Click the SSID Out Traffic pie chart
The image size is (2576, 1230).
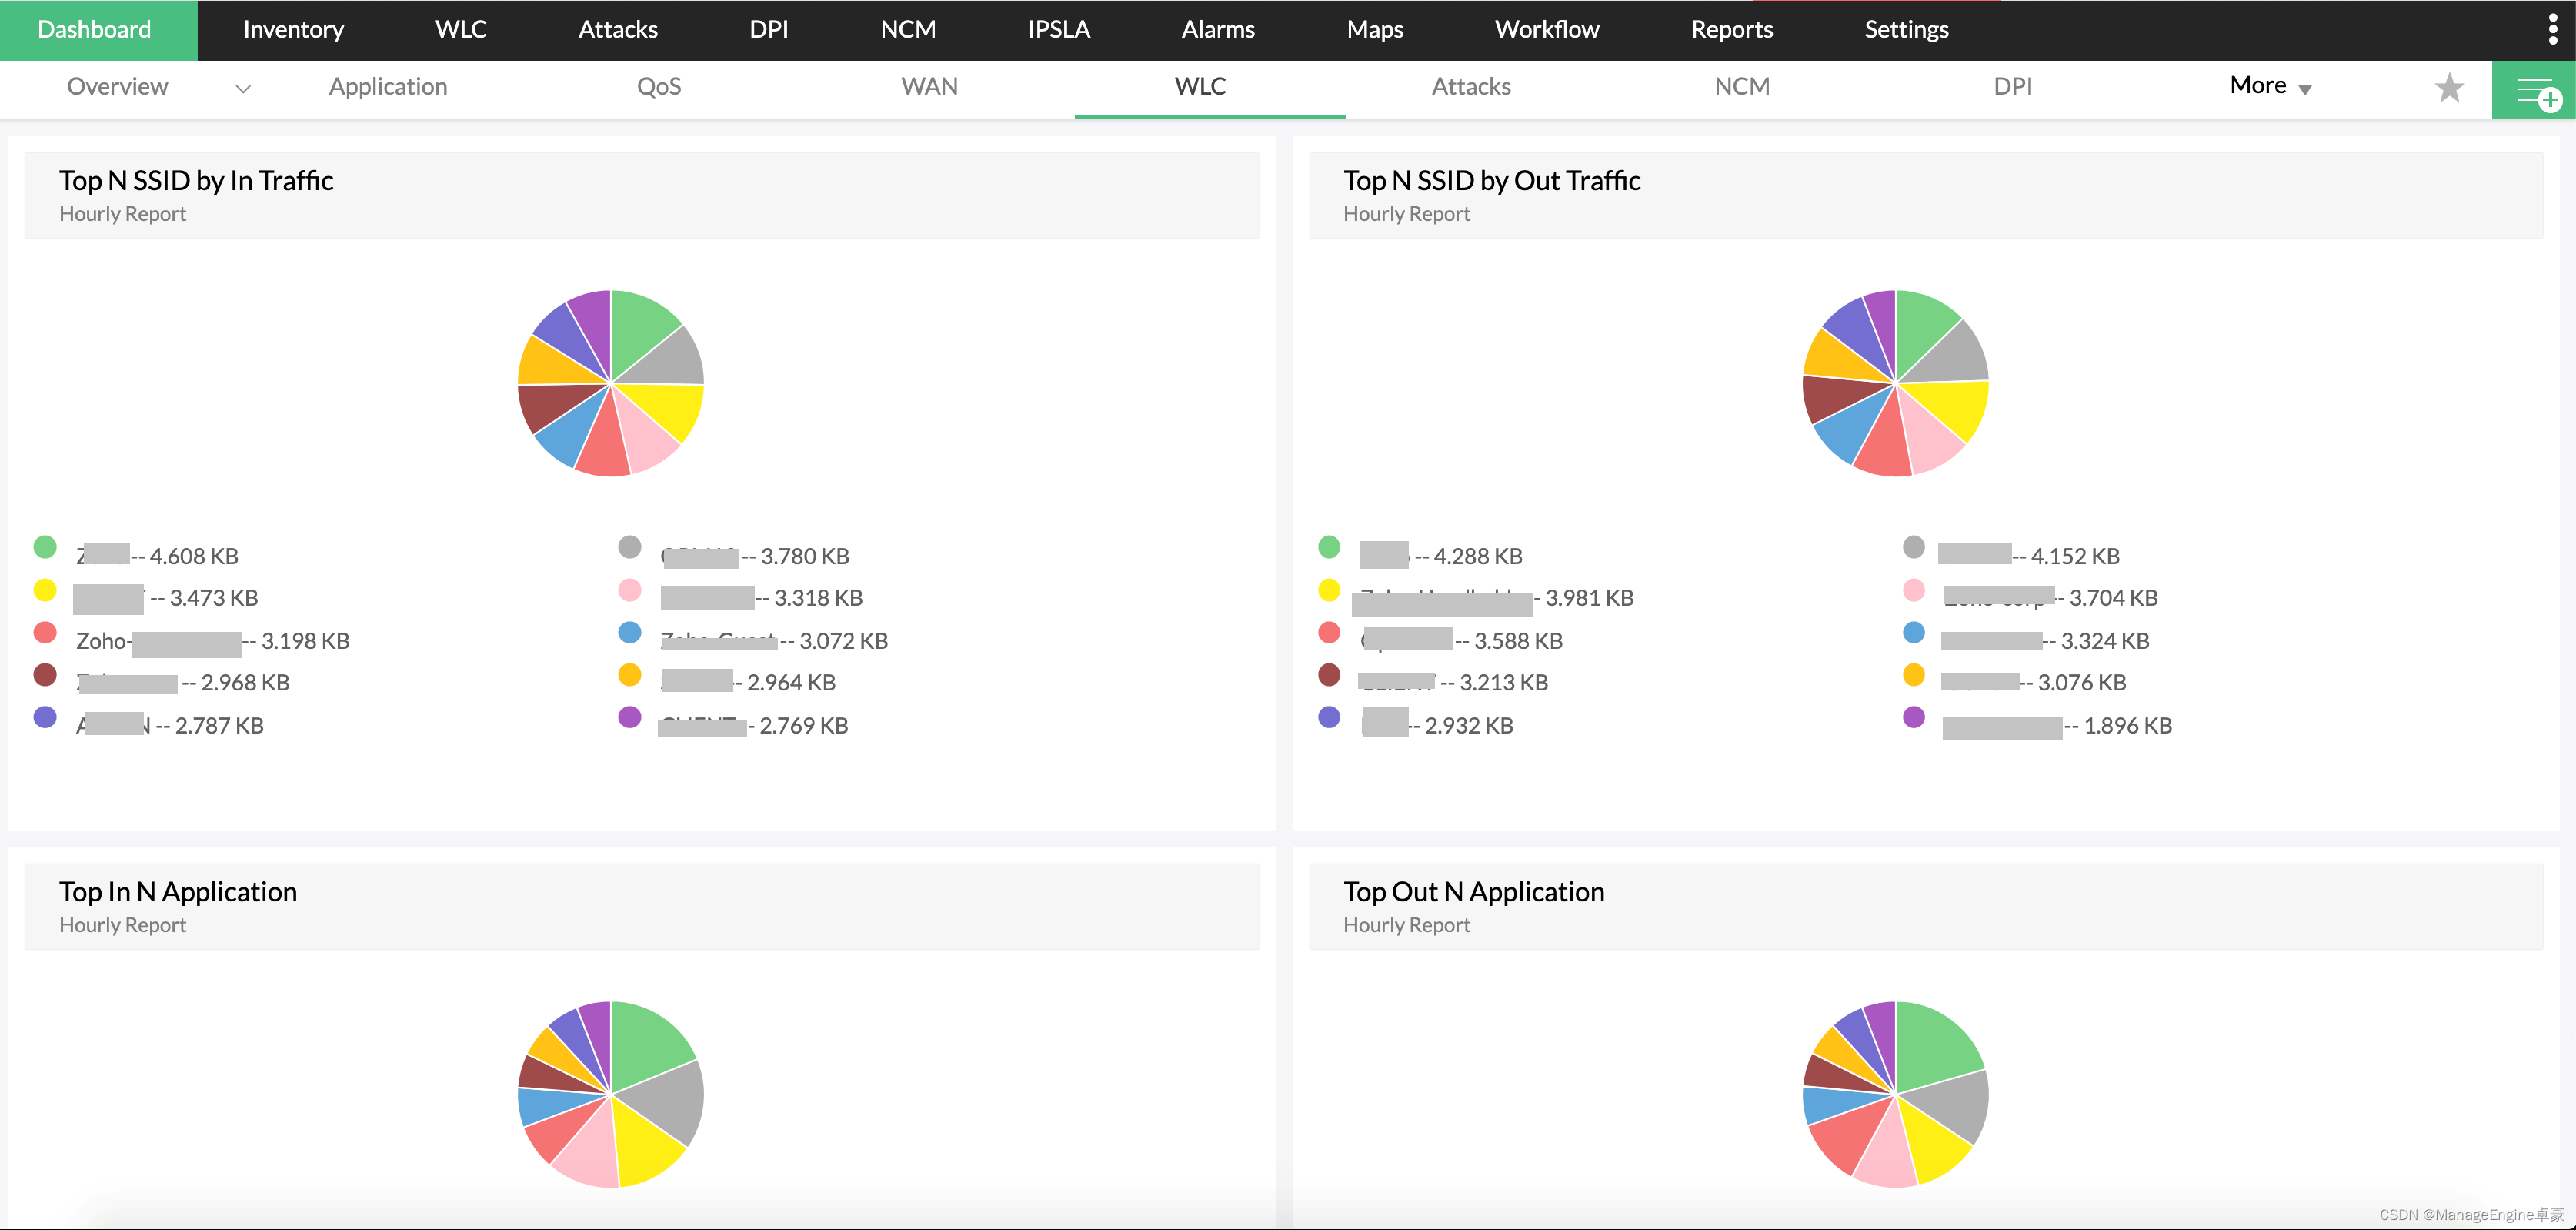(x=1895, y=383)
